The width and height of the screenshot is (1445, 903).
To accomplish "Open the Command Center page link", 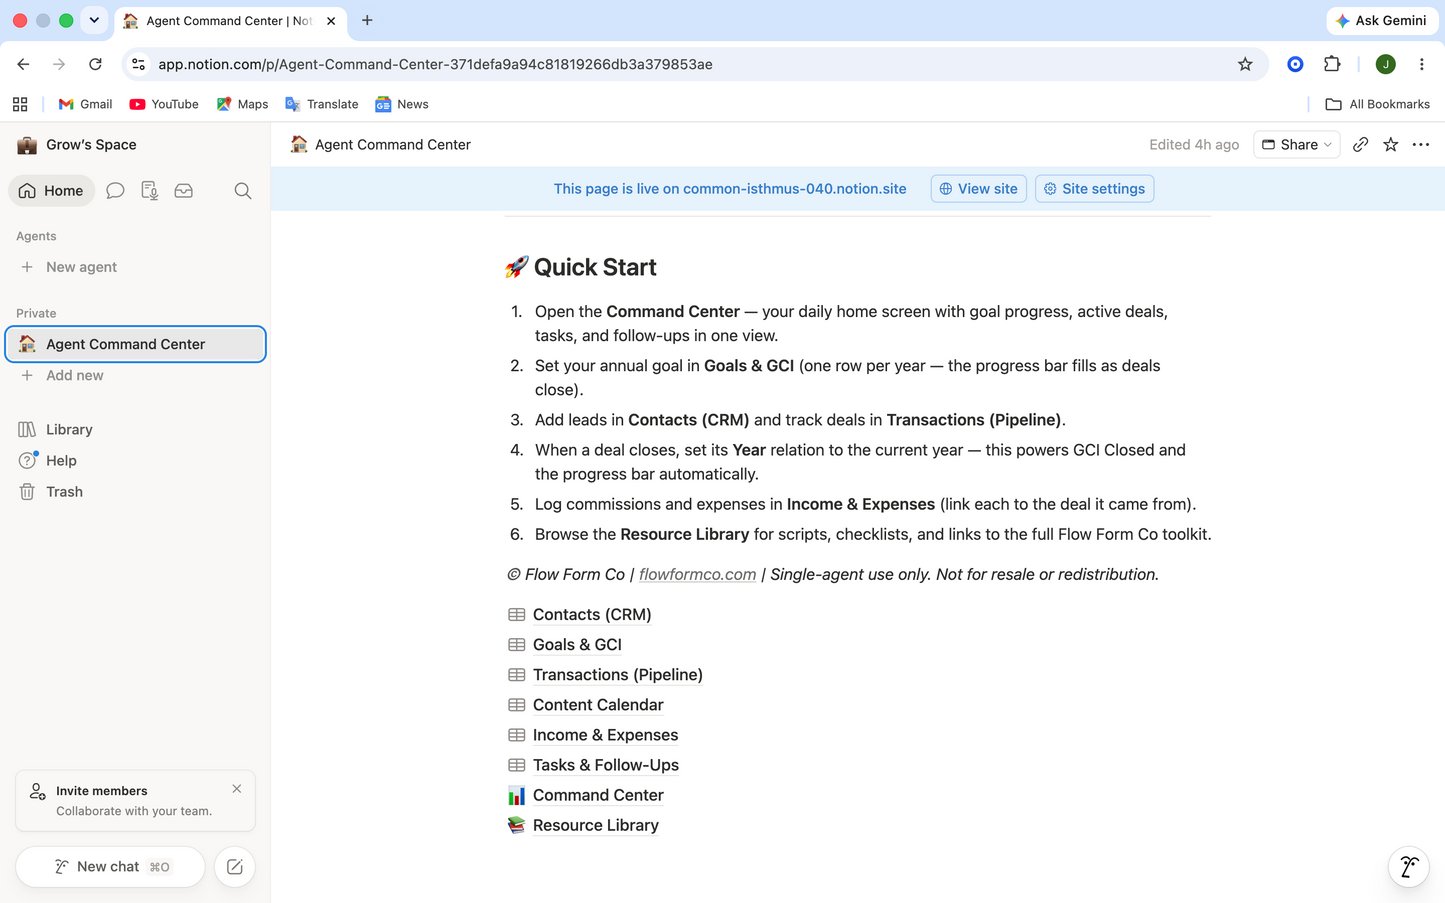I will point(598,794).
